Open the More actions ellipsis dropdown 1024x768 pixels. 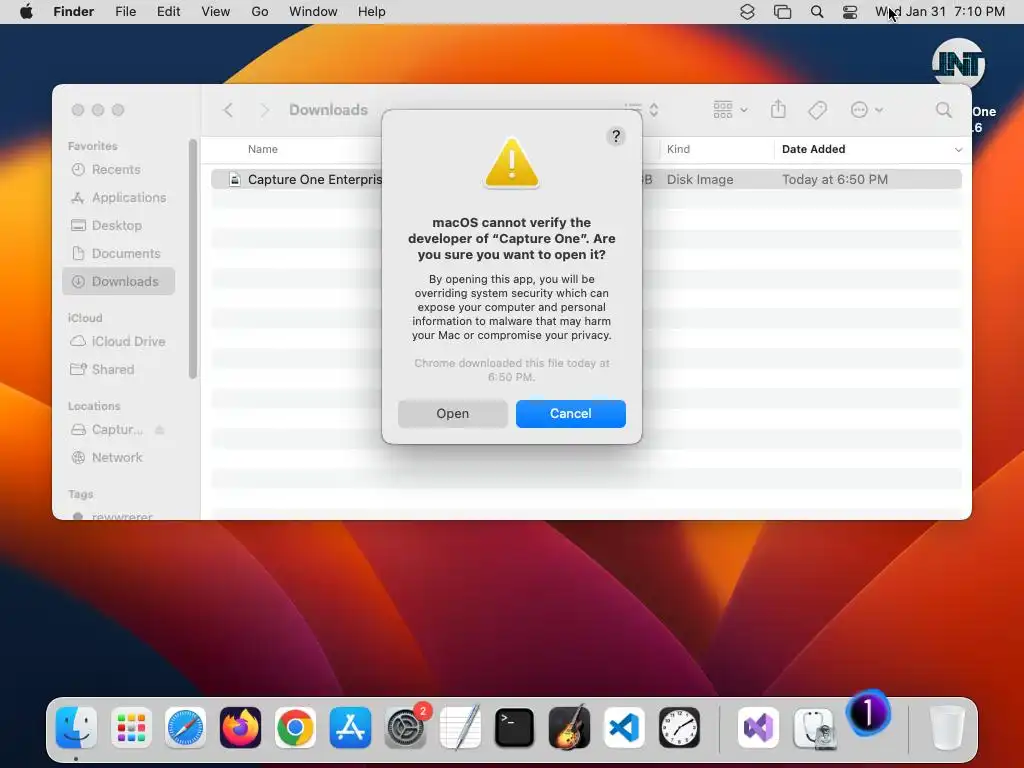pyautogui.click(x=867, y=110)
